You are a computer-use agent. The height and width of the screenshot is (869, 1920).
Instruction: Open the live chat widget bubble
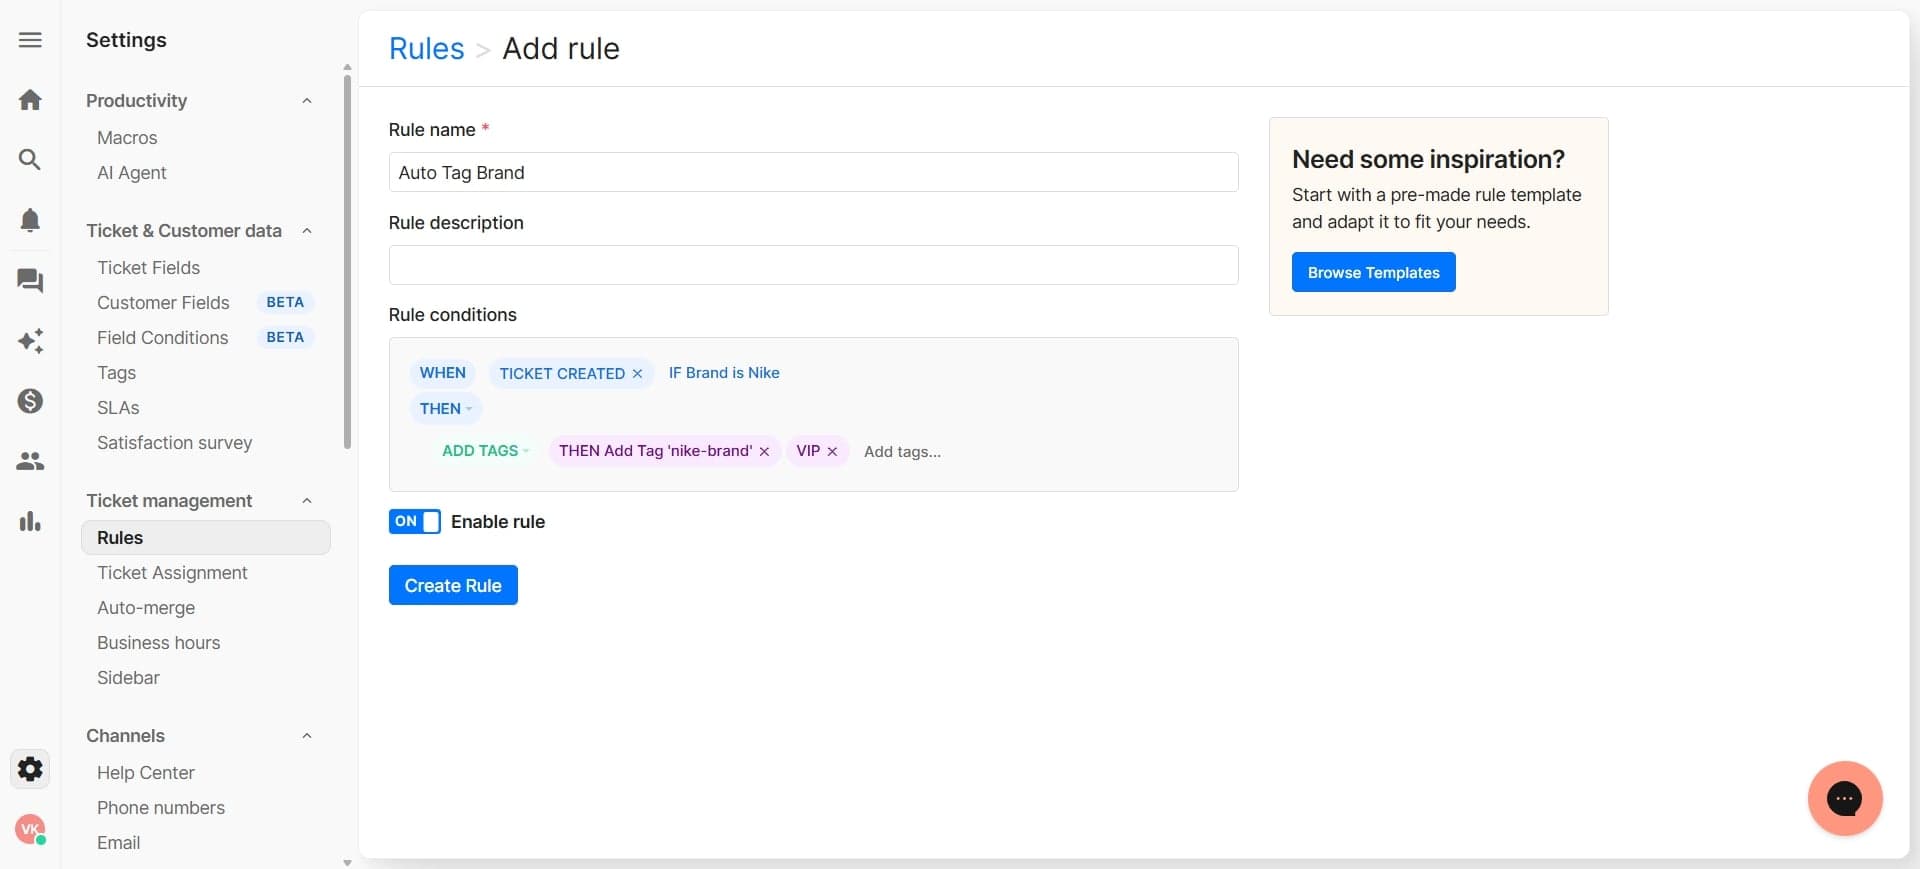[x=1844, y=798]
